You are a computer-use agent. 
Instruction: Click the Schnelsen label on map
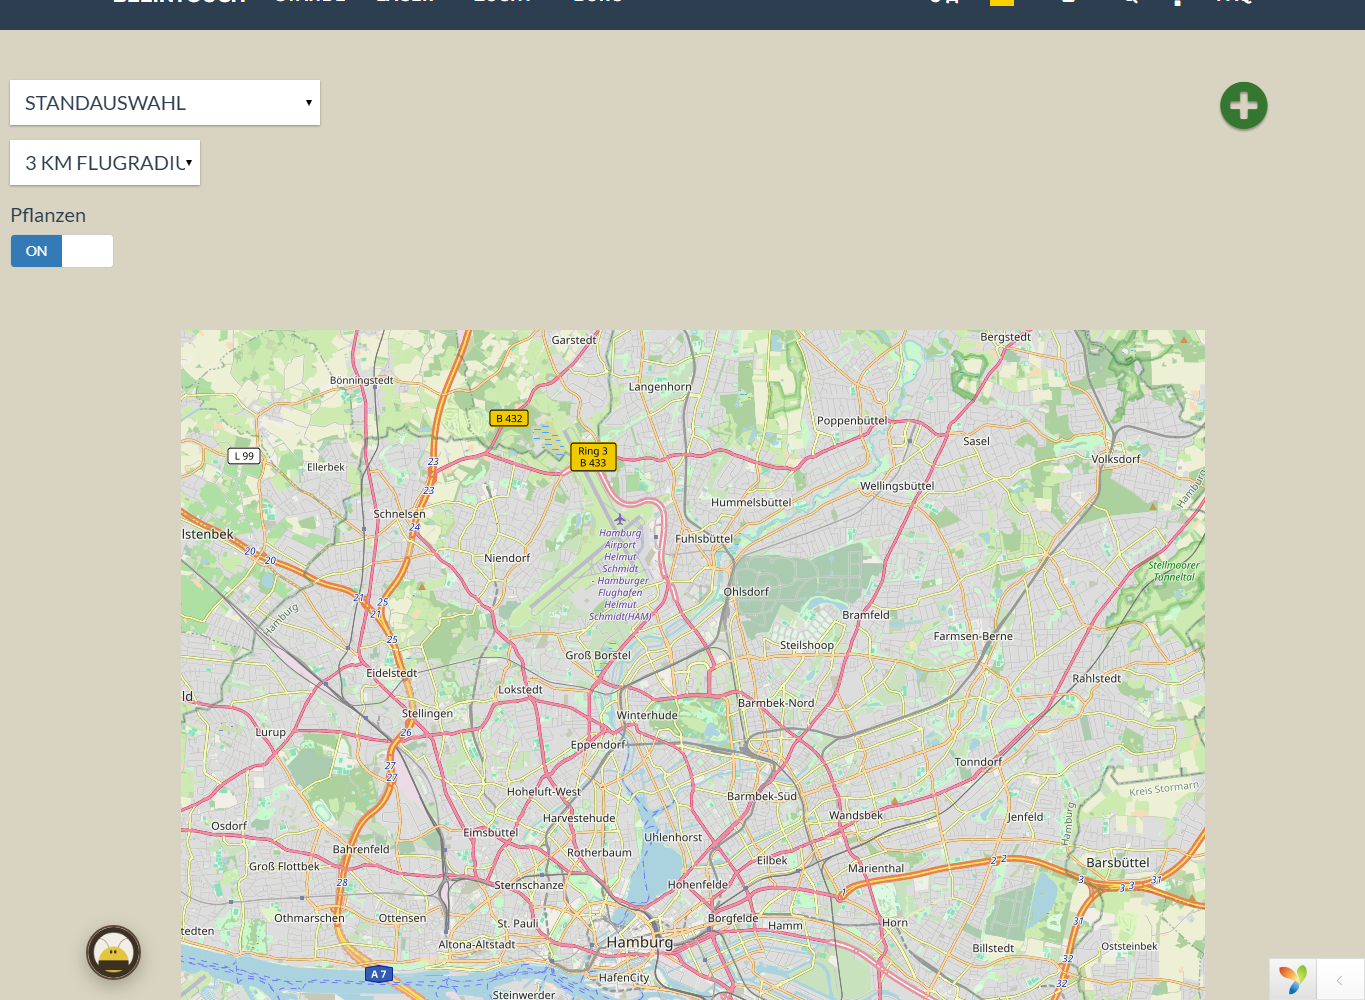coord(399,514)
